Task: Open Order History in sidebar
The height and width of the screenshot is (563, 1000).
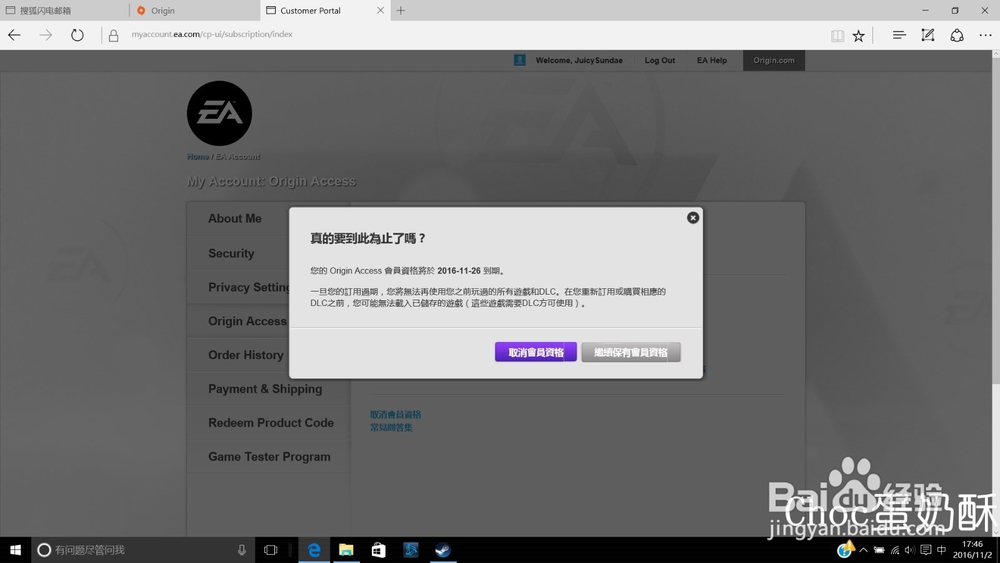Action: click(x=246, y=355)
